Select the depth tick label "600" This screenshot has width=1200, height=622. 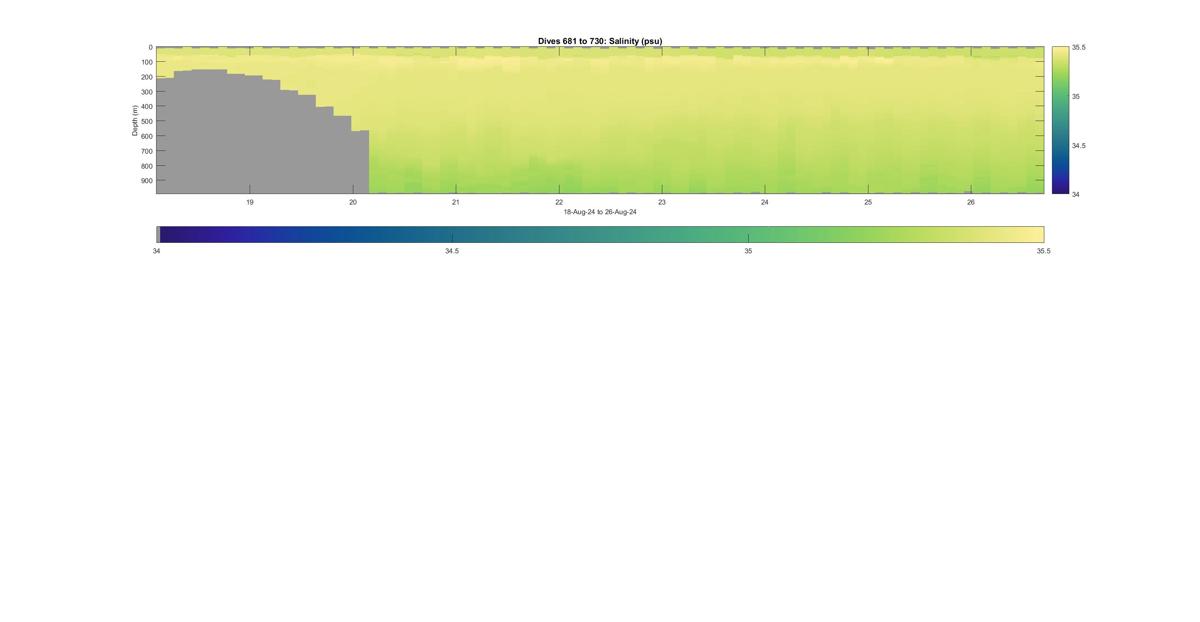pos(147,136)
